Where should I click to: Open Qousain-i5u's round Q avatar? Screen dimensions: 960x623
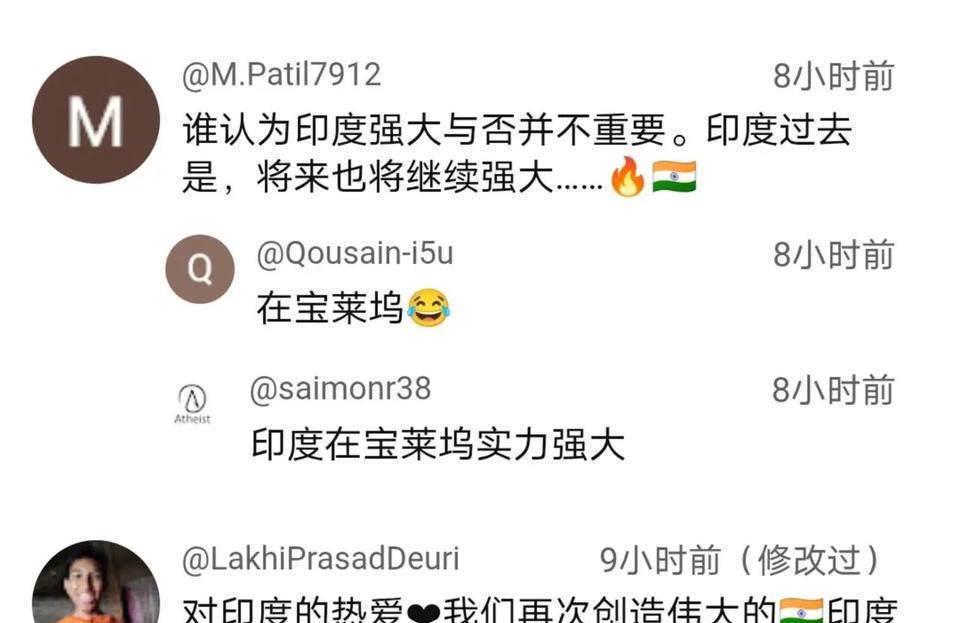(200, 269)
